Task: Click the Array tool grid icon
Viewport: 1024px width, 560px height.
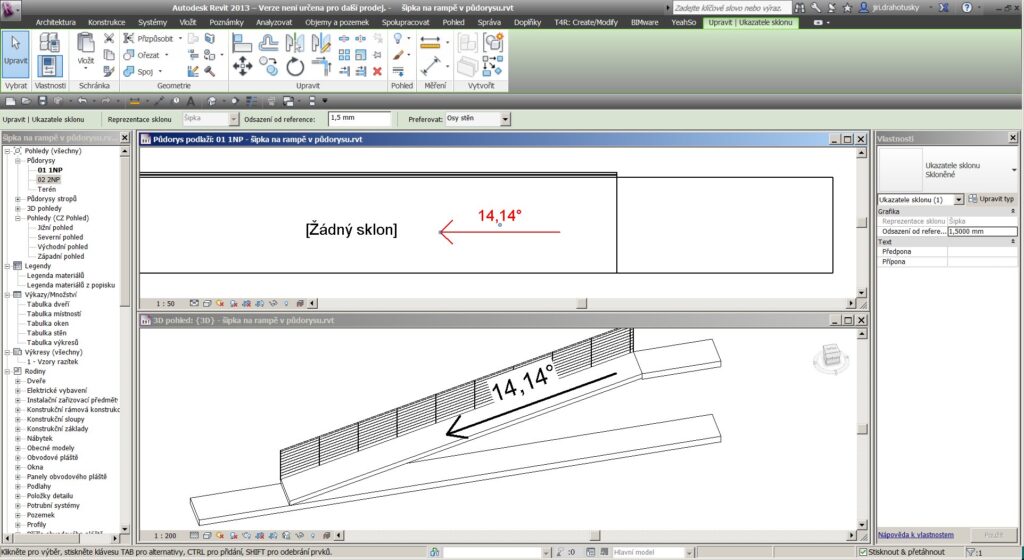Action: click(x=344, y=55)
